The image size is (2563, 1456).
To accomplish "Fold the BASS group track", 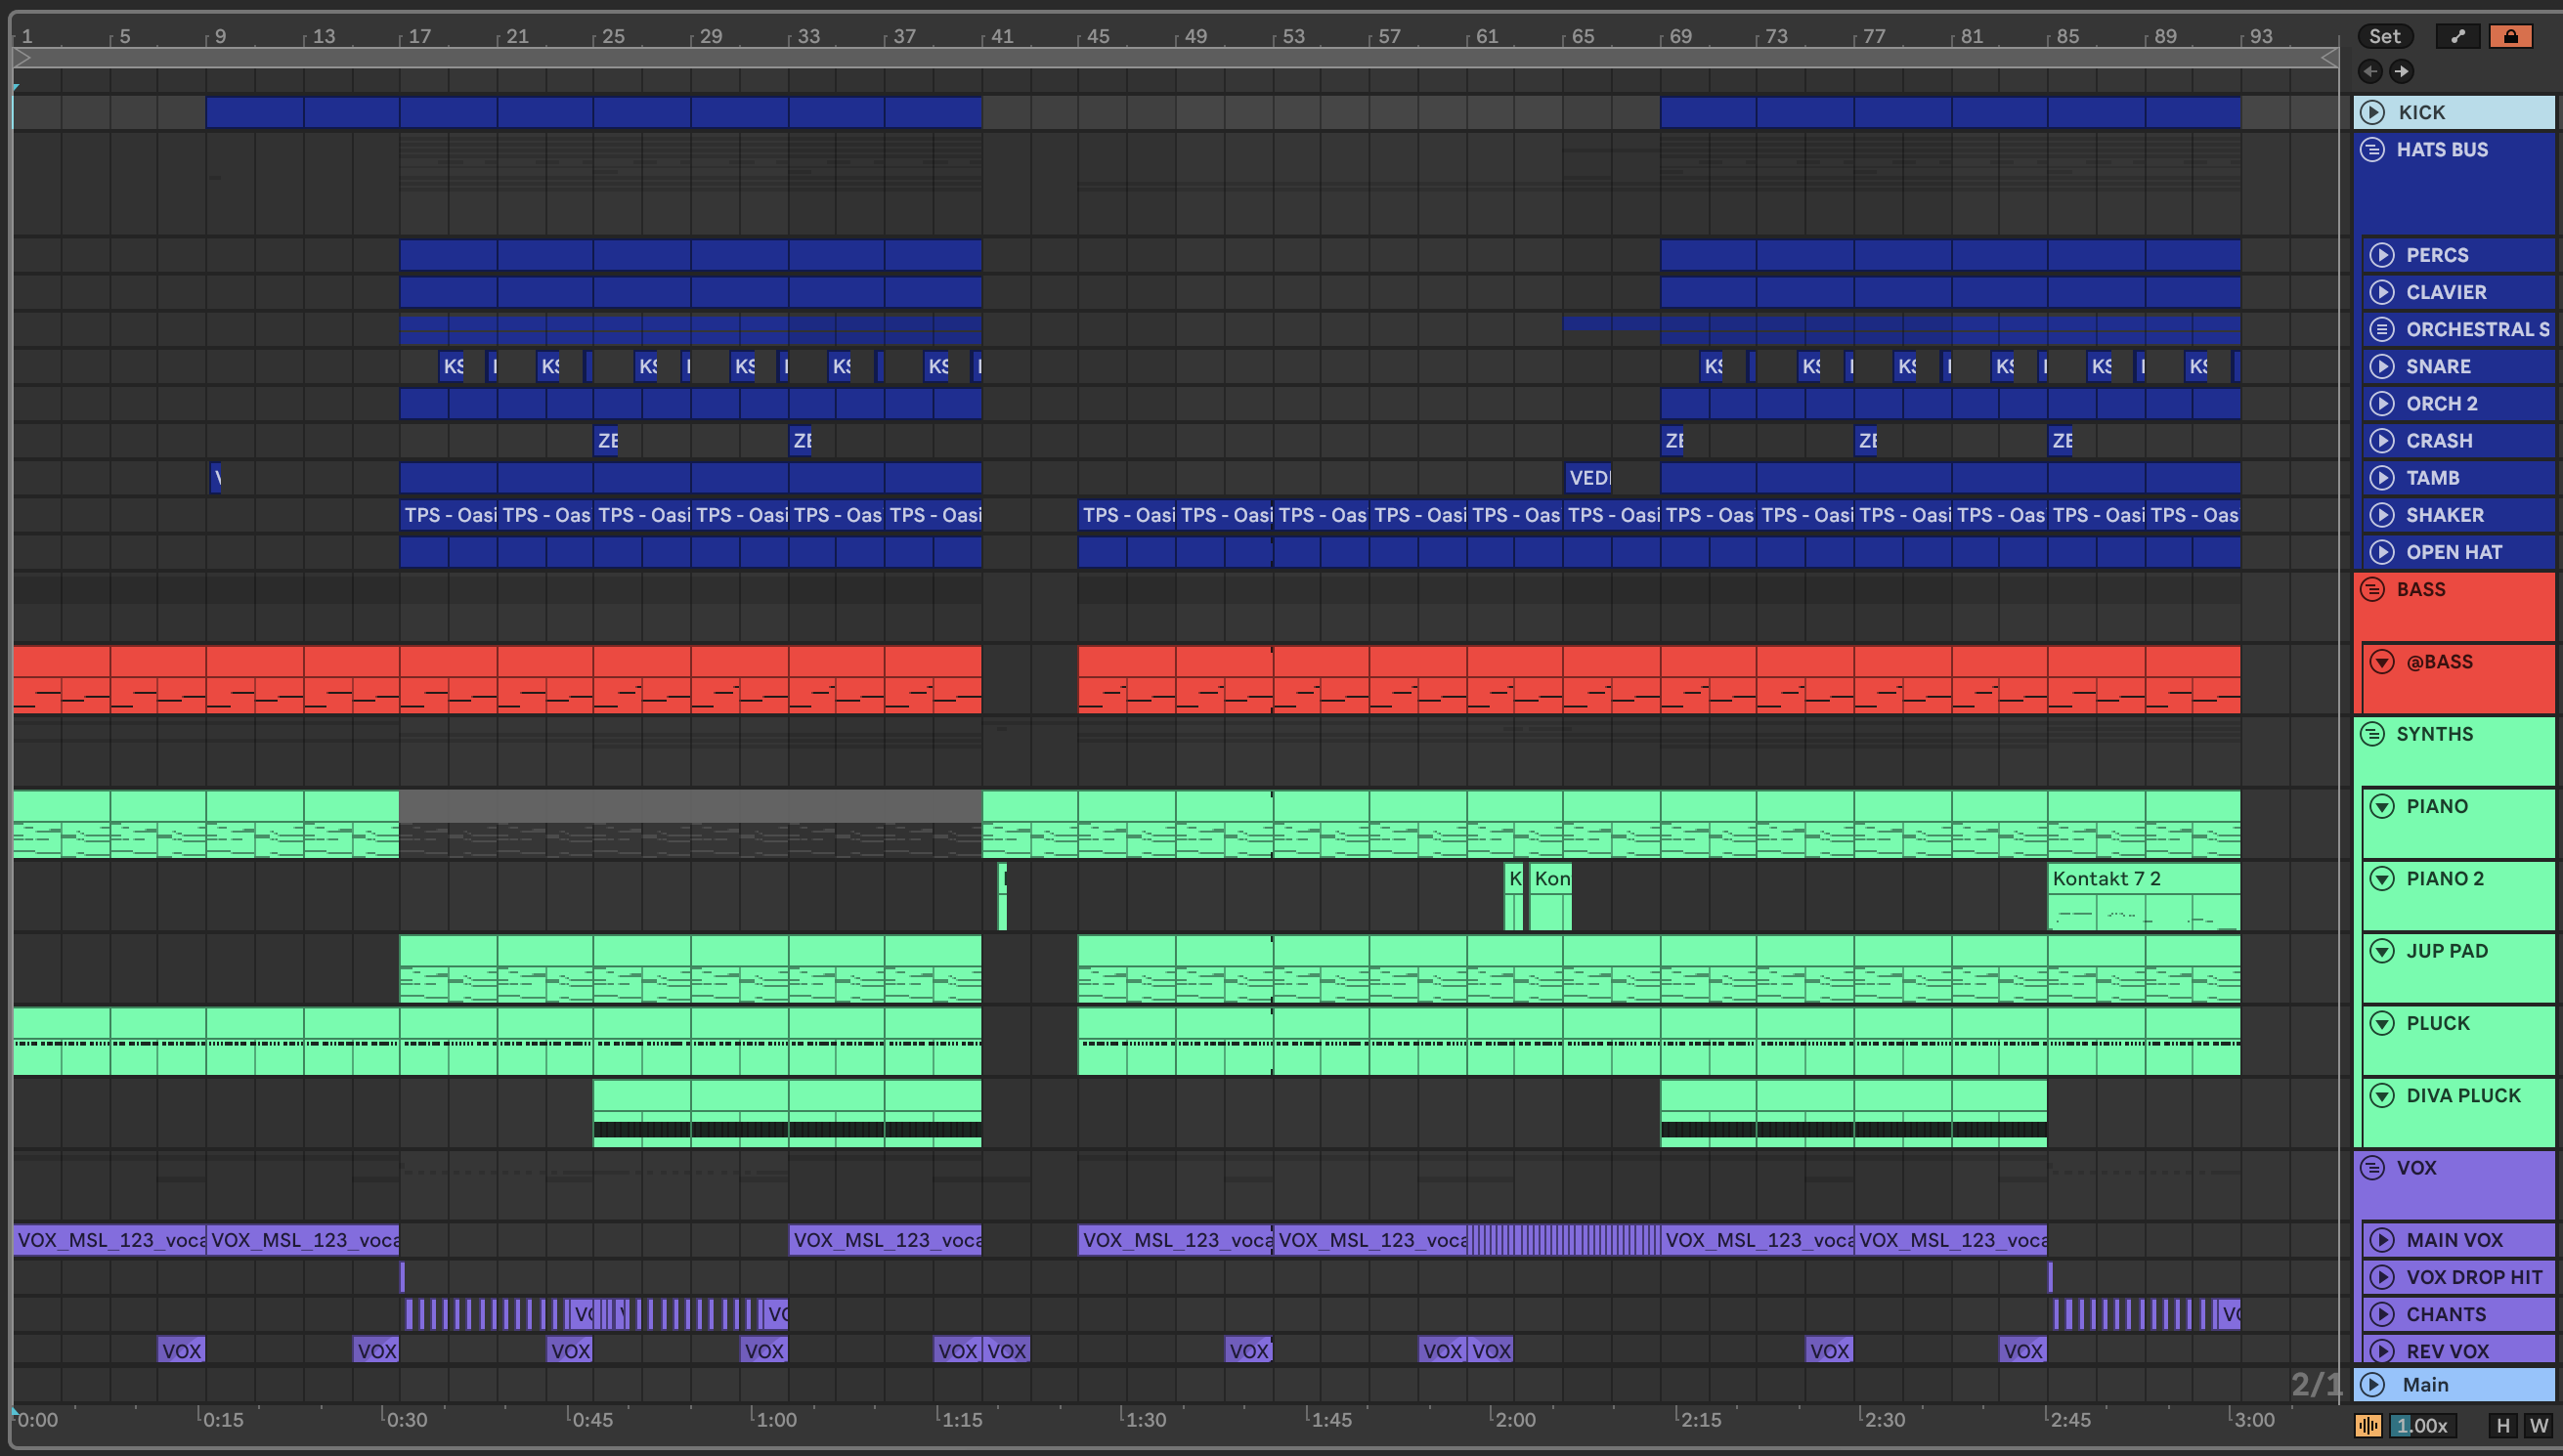I will tap(2372, 590).
